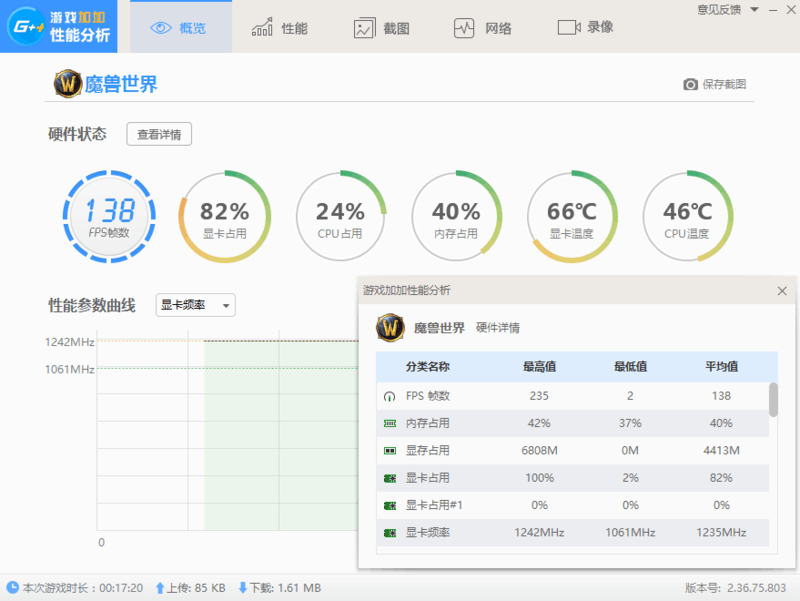Click the 保存截图 camera icon

pos(690,85)
